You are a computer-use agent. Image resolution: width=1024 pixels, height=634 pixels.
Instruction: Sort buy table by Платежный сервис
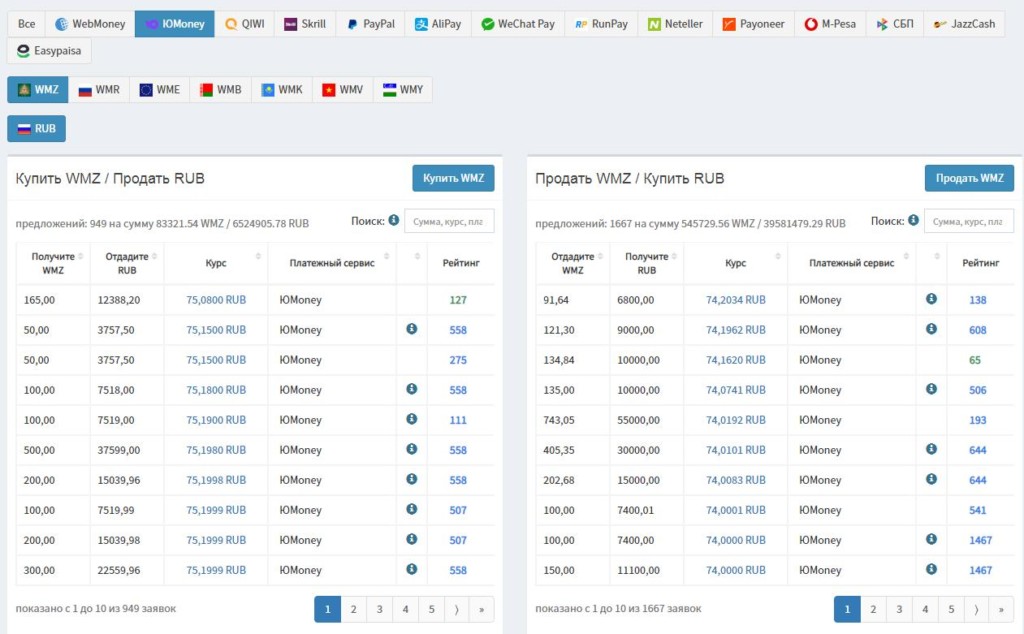(332, 263)
